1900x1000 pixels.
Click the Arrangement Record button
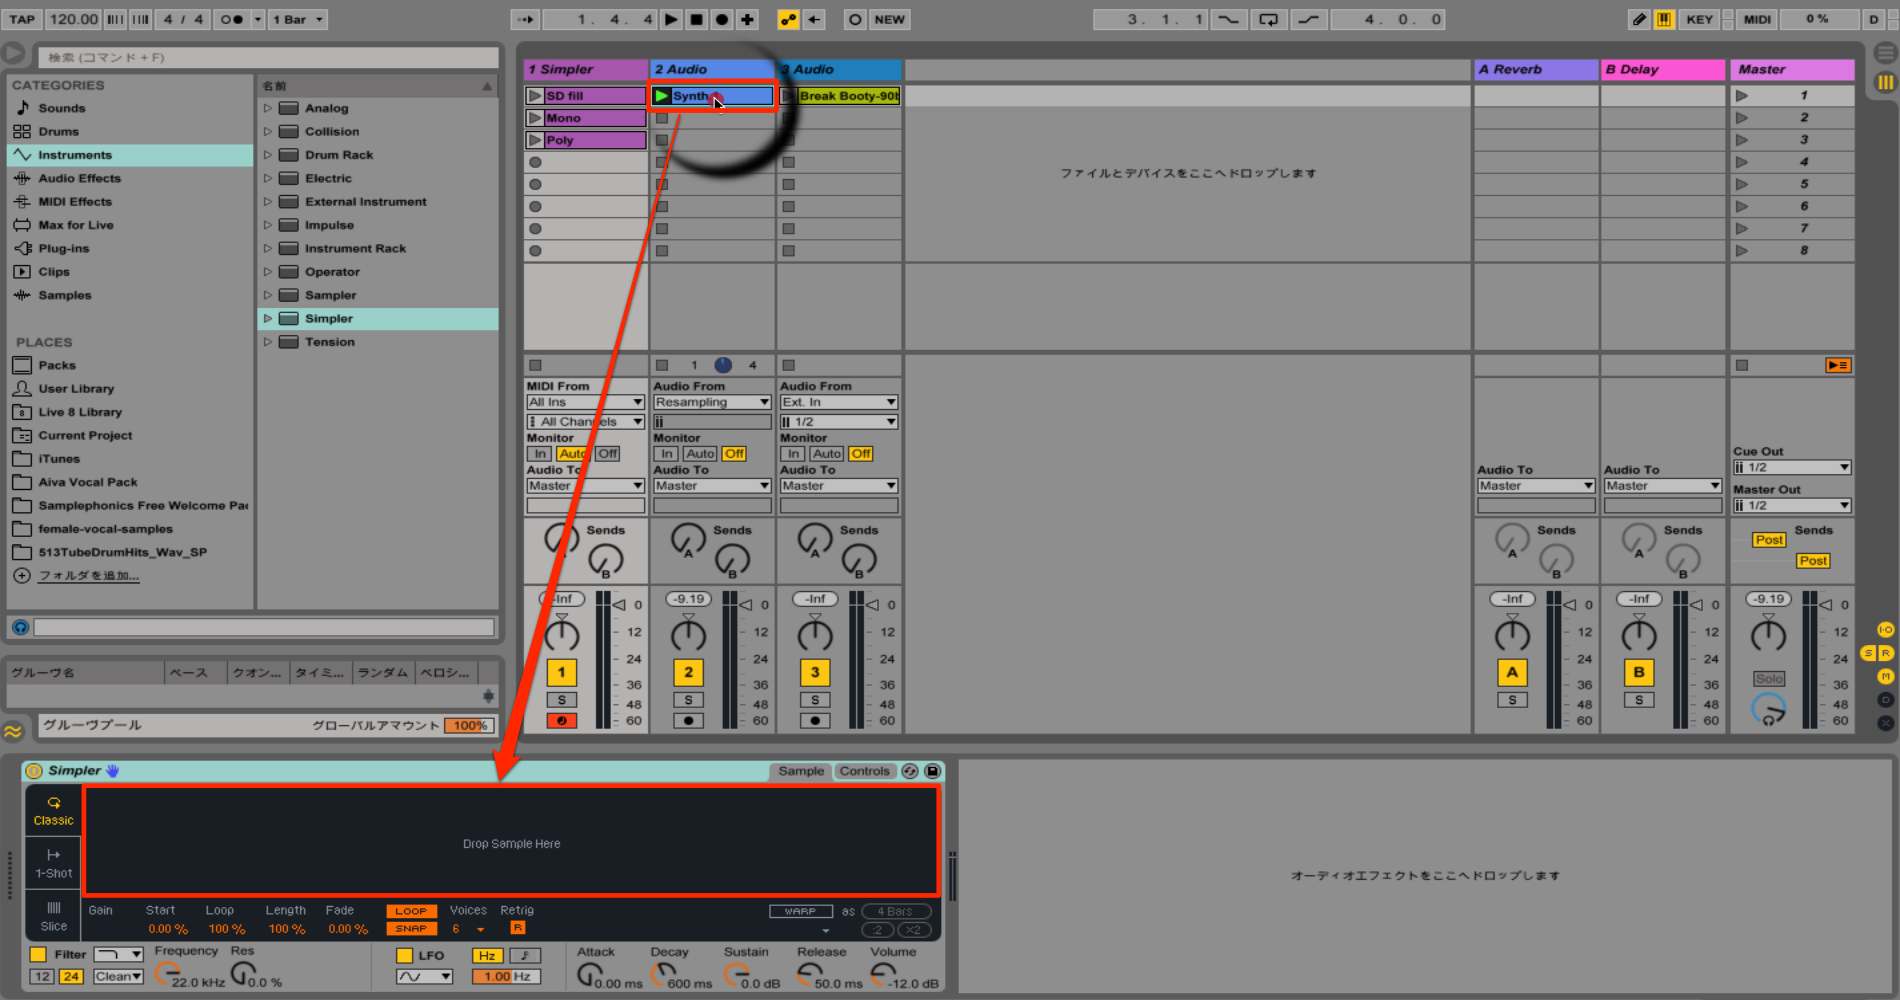[722, 19]
